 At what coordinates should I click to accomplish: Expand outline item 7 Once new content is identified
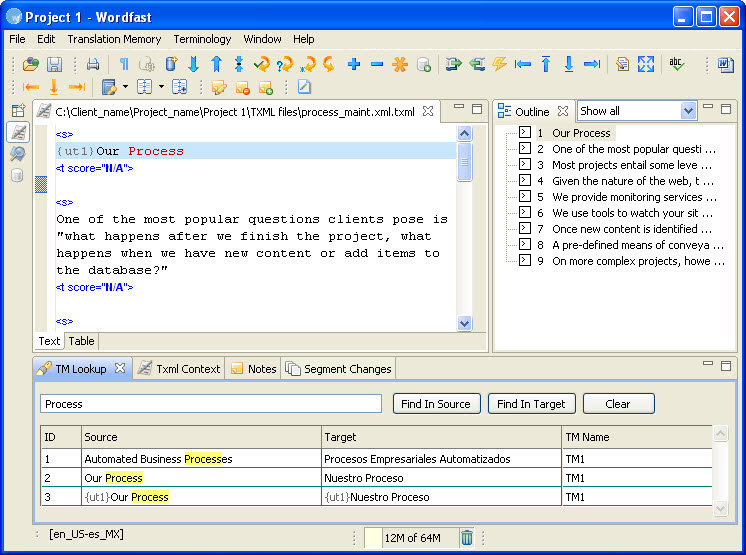[525, 228]
